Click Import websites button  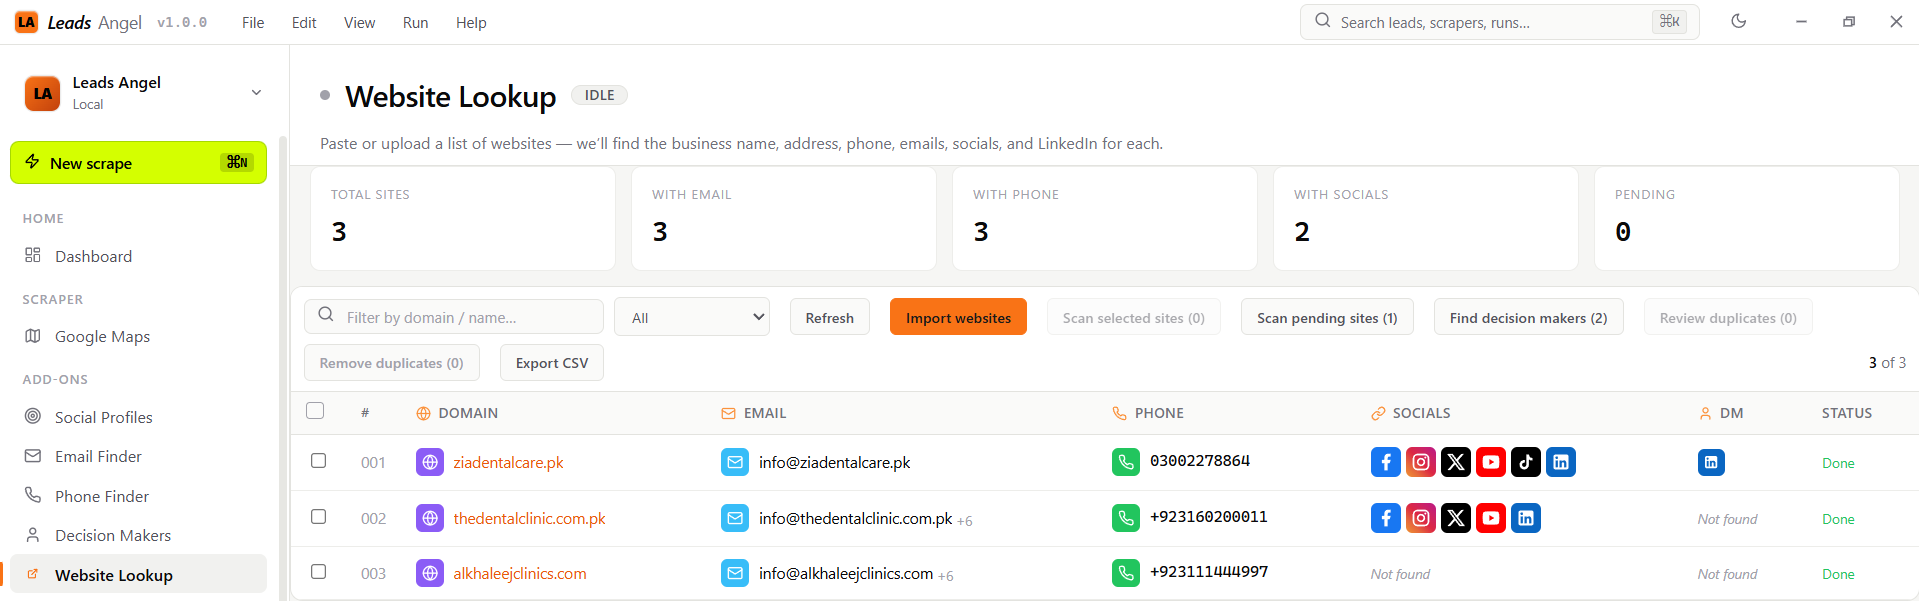coord(958,317)
